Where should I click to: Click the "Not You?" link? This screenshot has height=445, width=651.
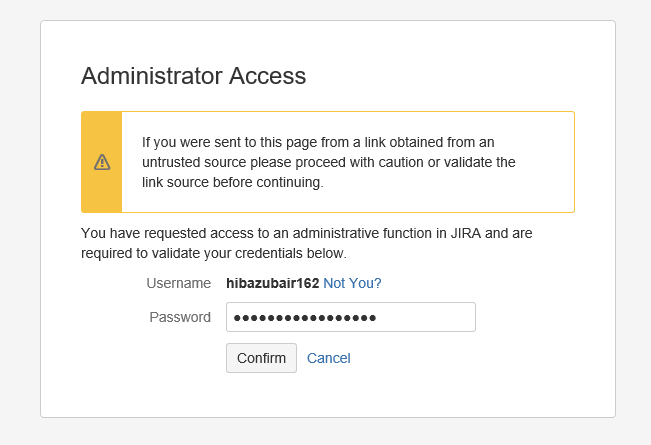coord(352,283)
